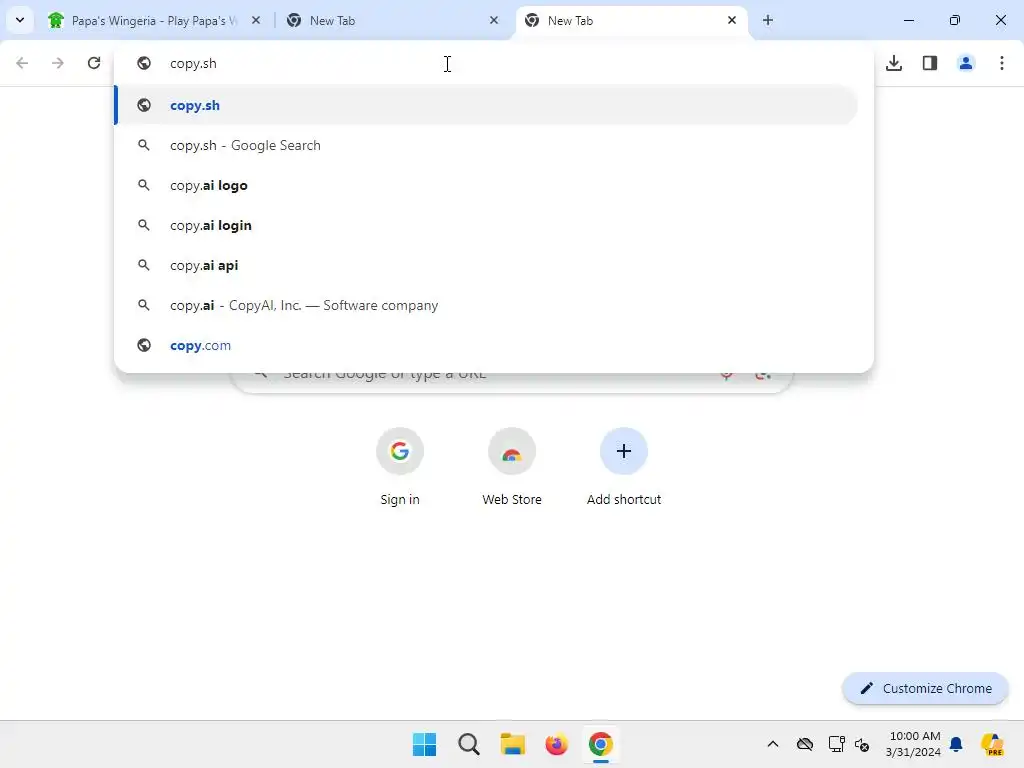Screen dimensions: 1024x768
Task: Launch Firefox from the taskbar
Action: 556,744
